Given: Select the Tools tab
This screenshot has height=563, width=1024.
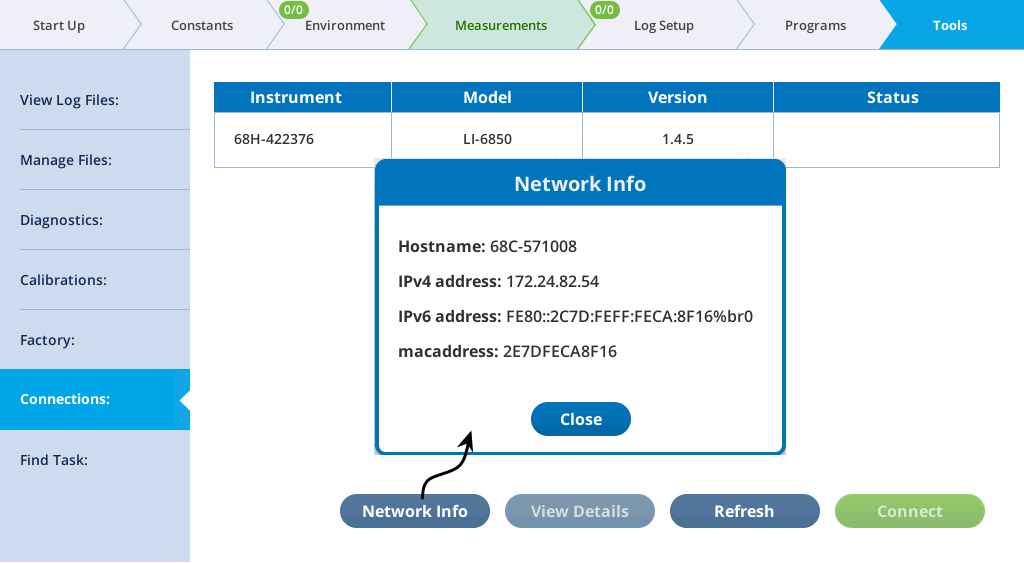Looking at the screenshot, I should pos(950,25).
